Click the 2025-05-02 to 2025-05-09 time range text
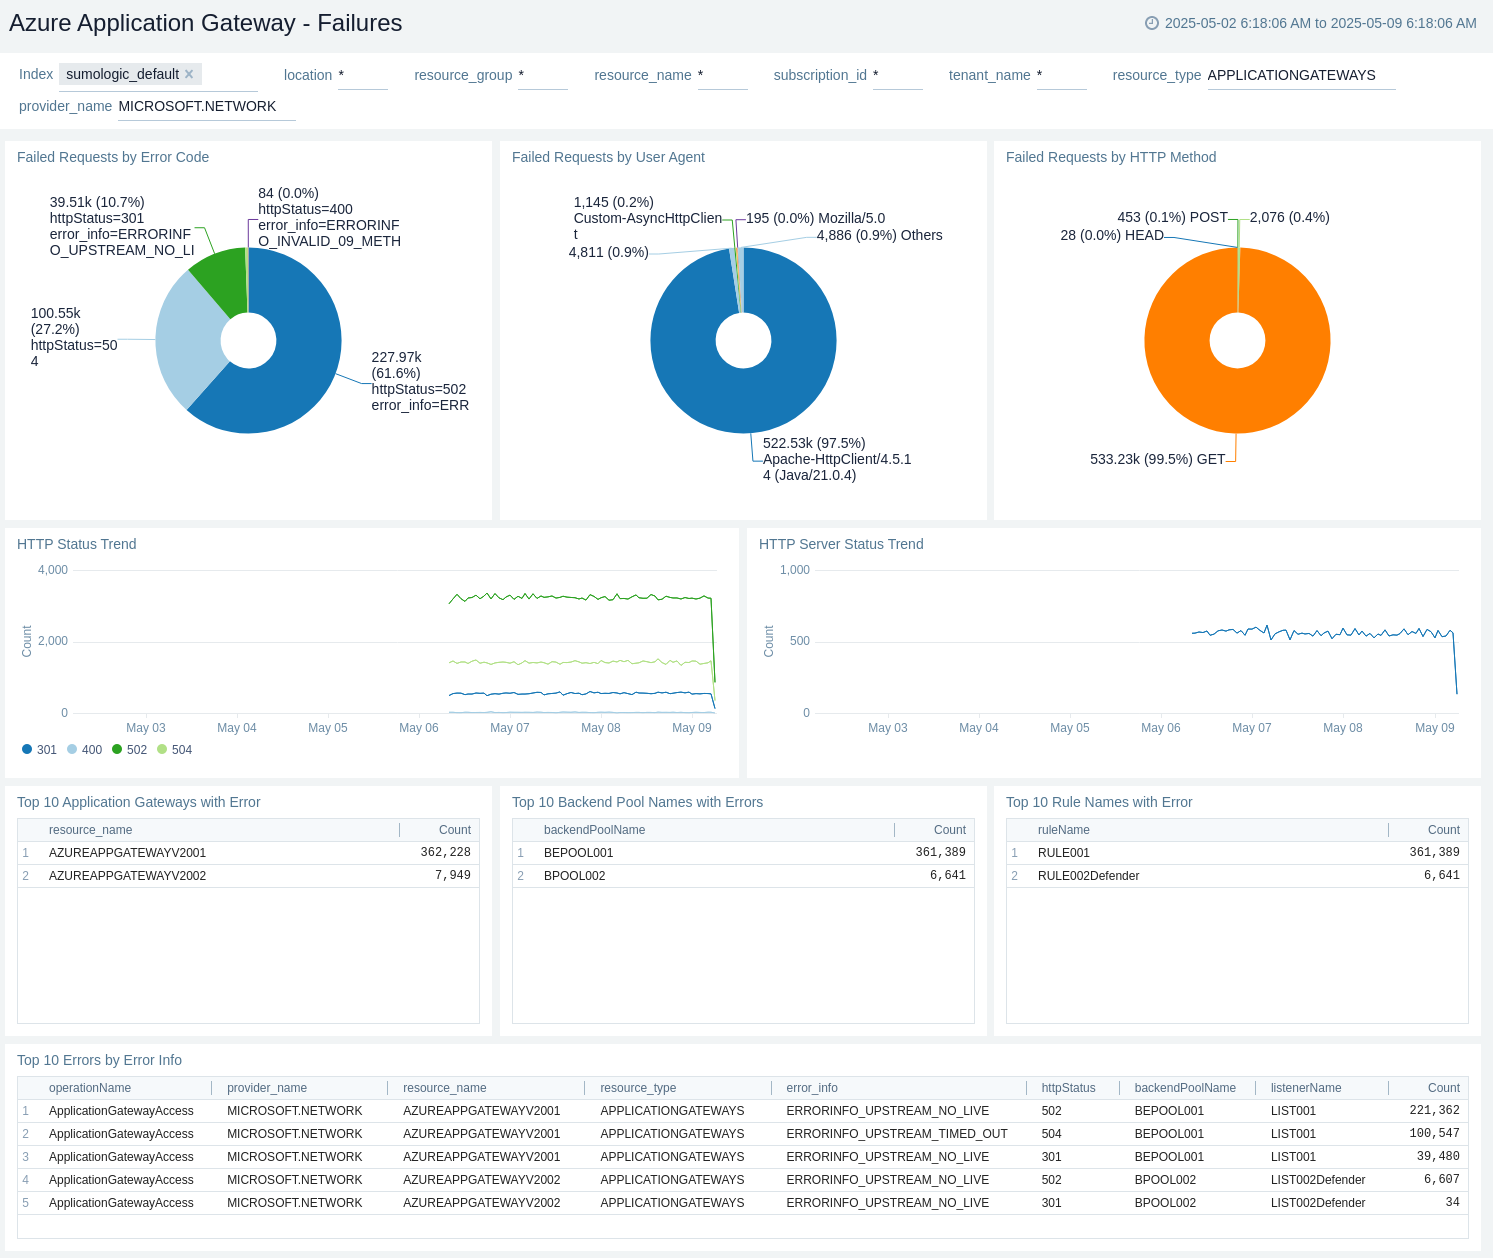1493x1258 pixels. click(1320, 23)
